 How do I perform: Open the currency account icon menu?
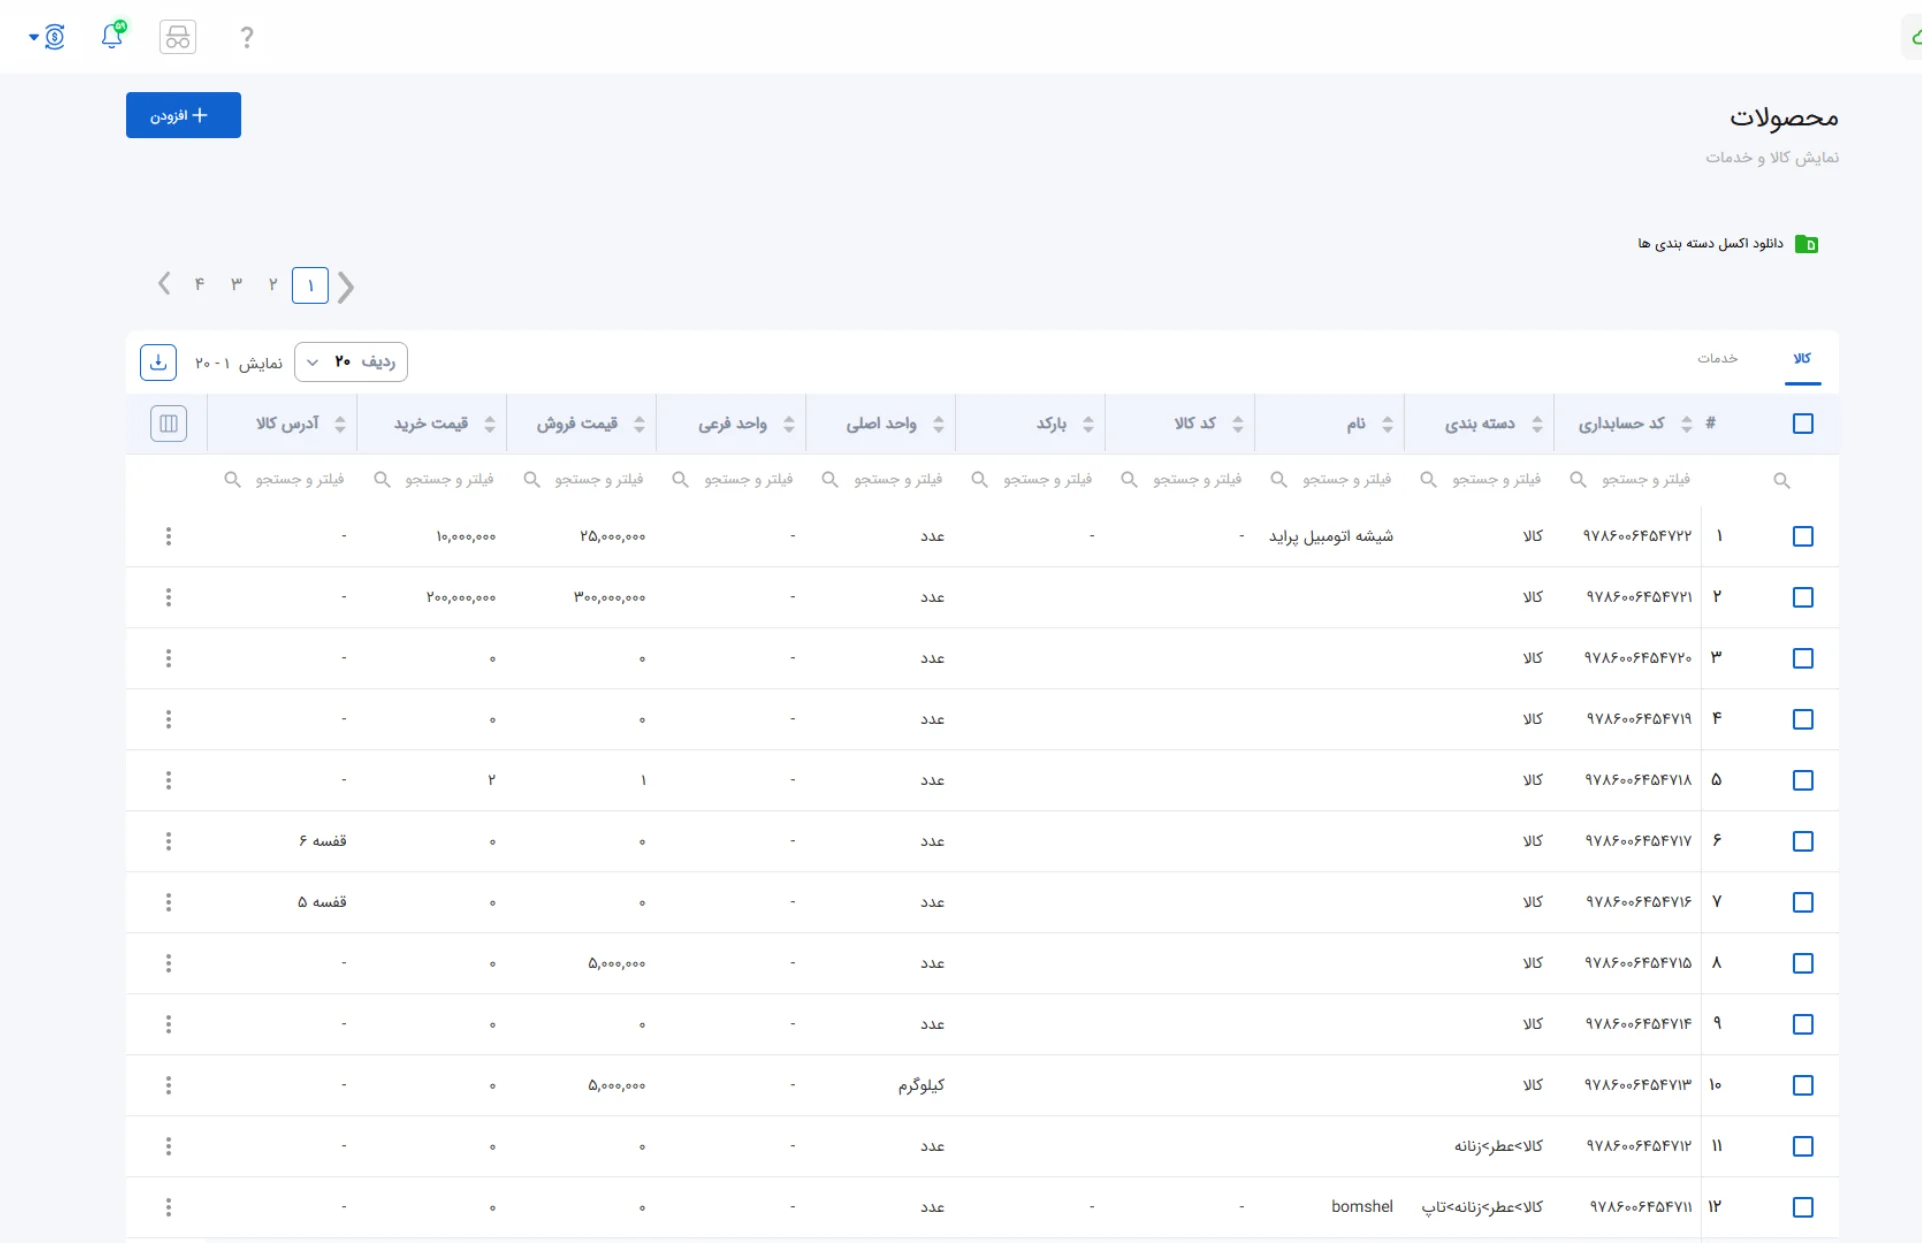coord(48,37)
